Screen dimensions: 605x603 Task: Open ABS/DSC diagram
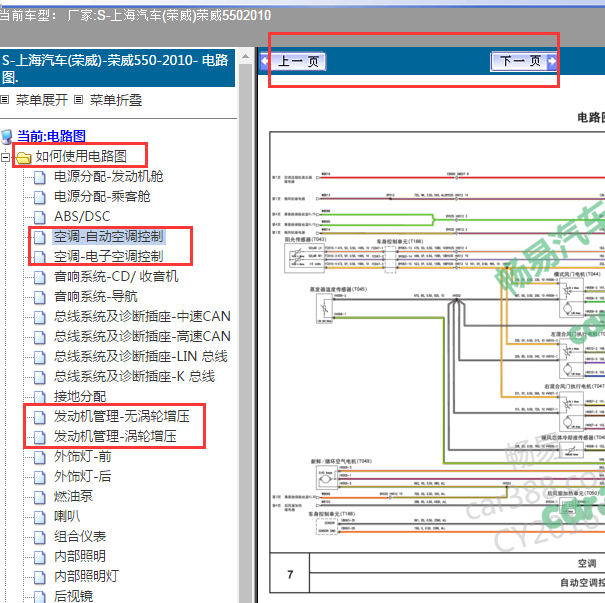[x=82, y=216]
